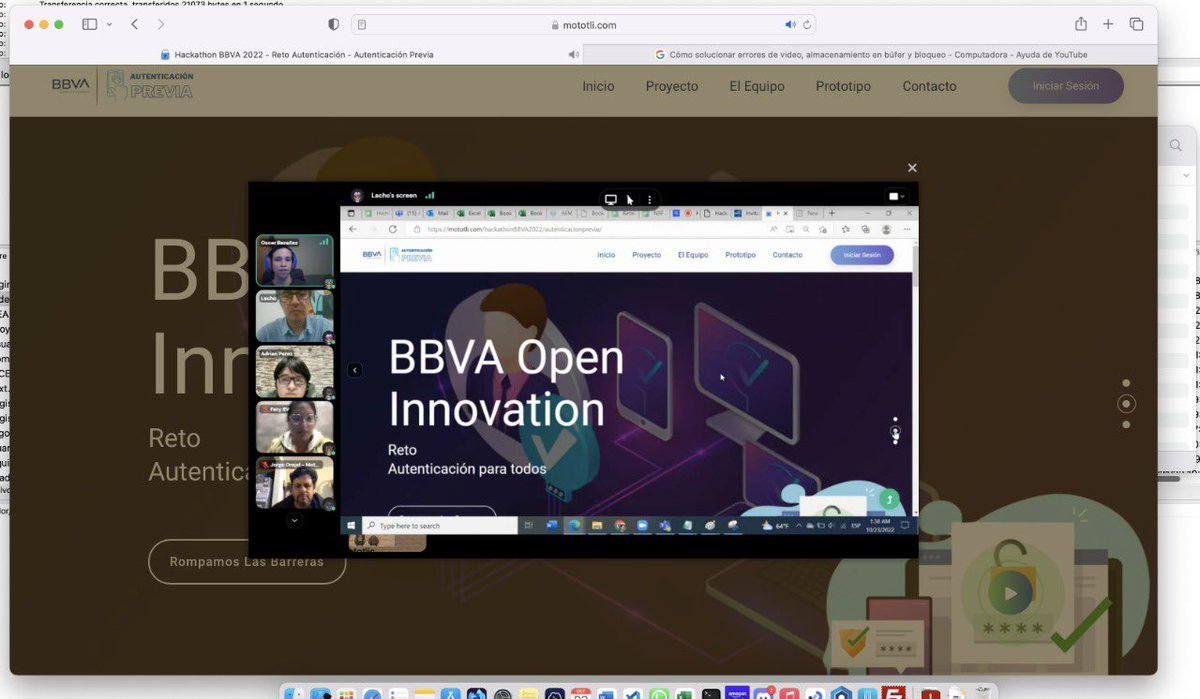Open Terminal from the macOS Dock
Screen dimensions: 1200x699
click(711, 694)
